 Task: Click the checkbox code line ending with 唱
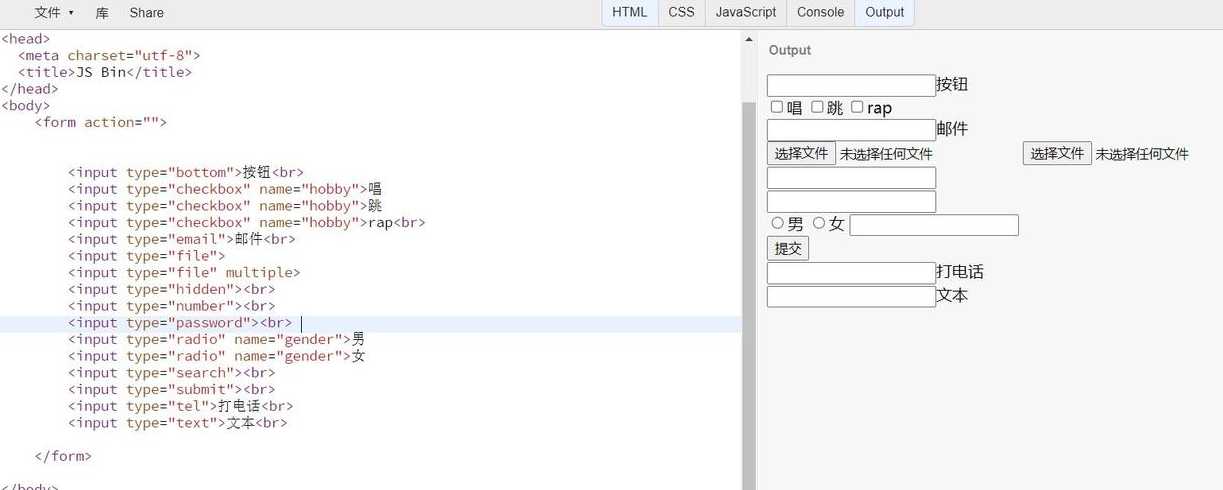(x=225, y=188)
